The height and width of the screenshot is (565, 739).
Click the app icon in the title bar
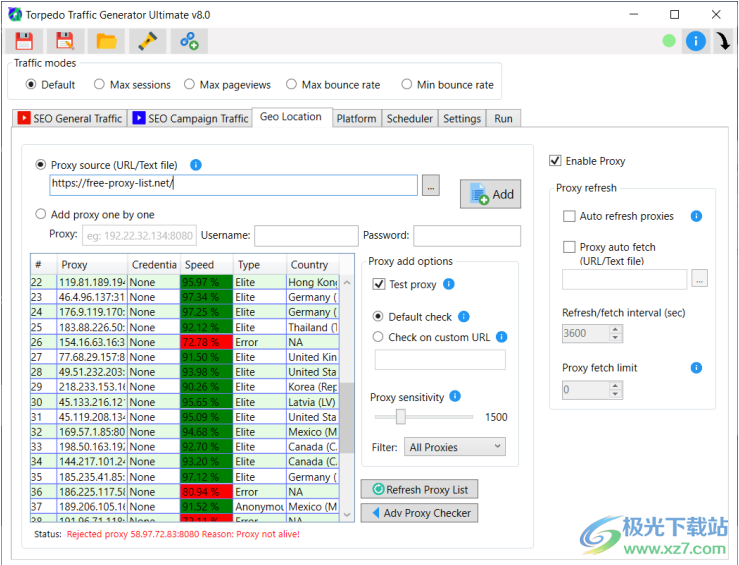[15, 15]
